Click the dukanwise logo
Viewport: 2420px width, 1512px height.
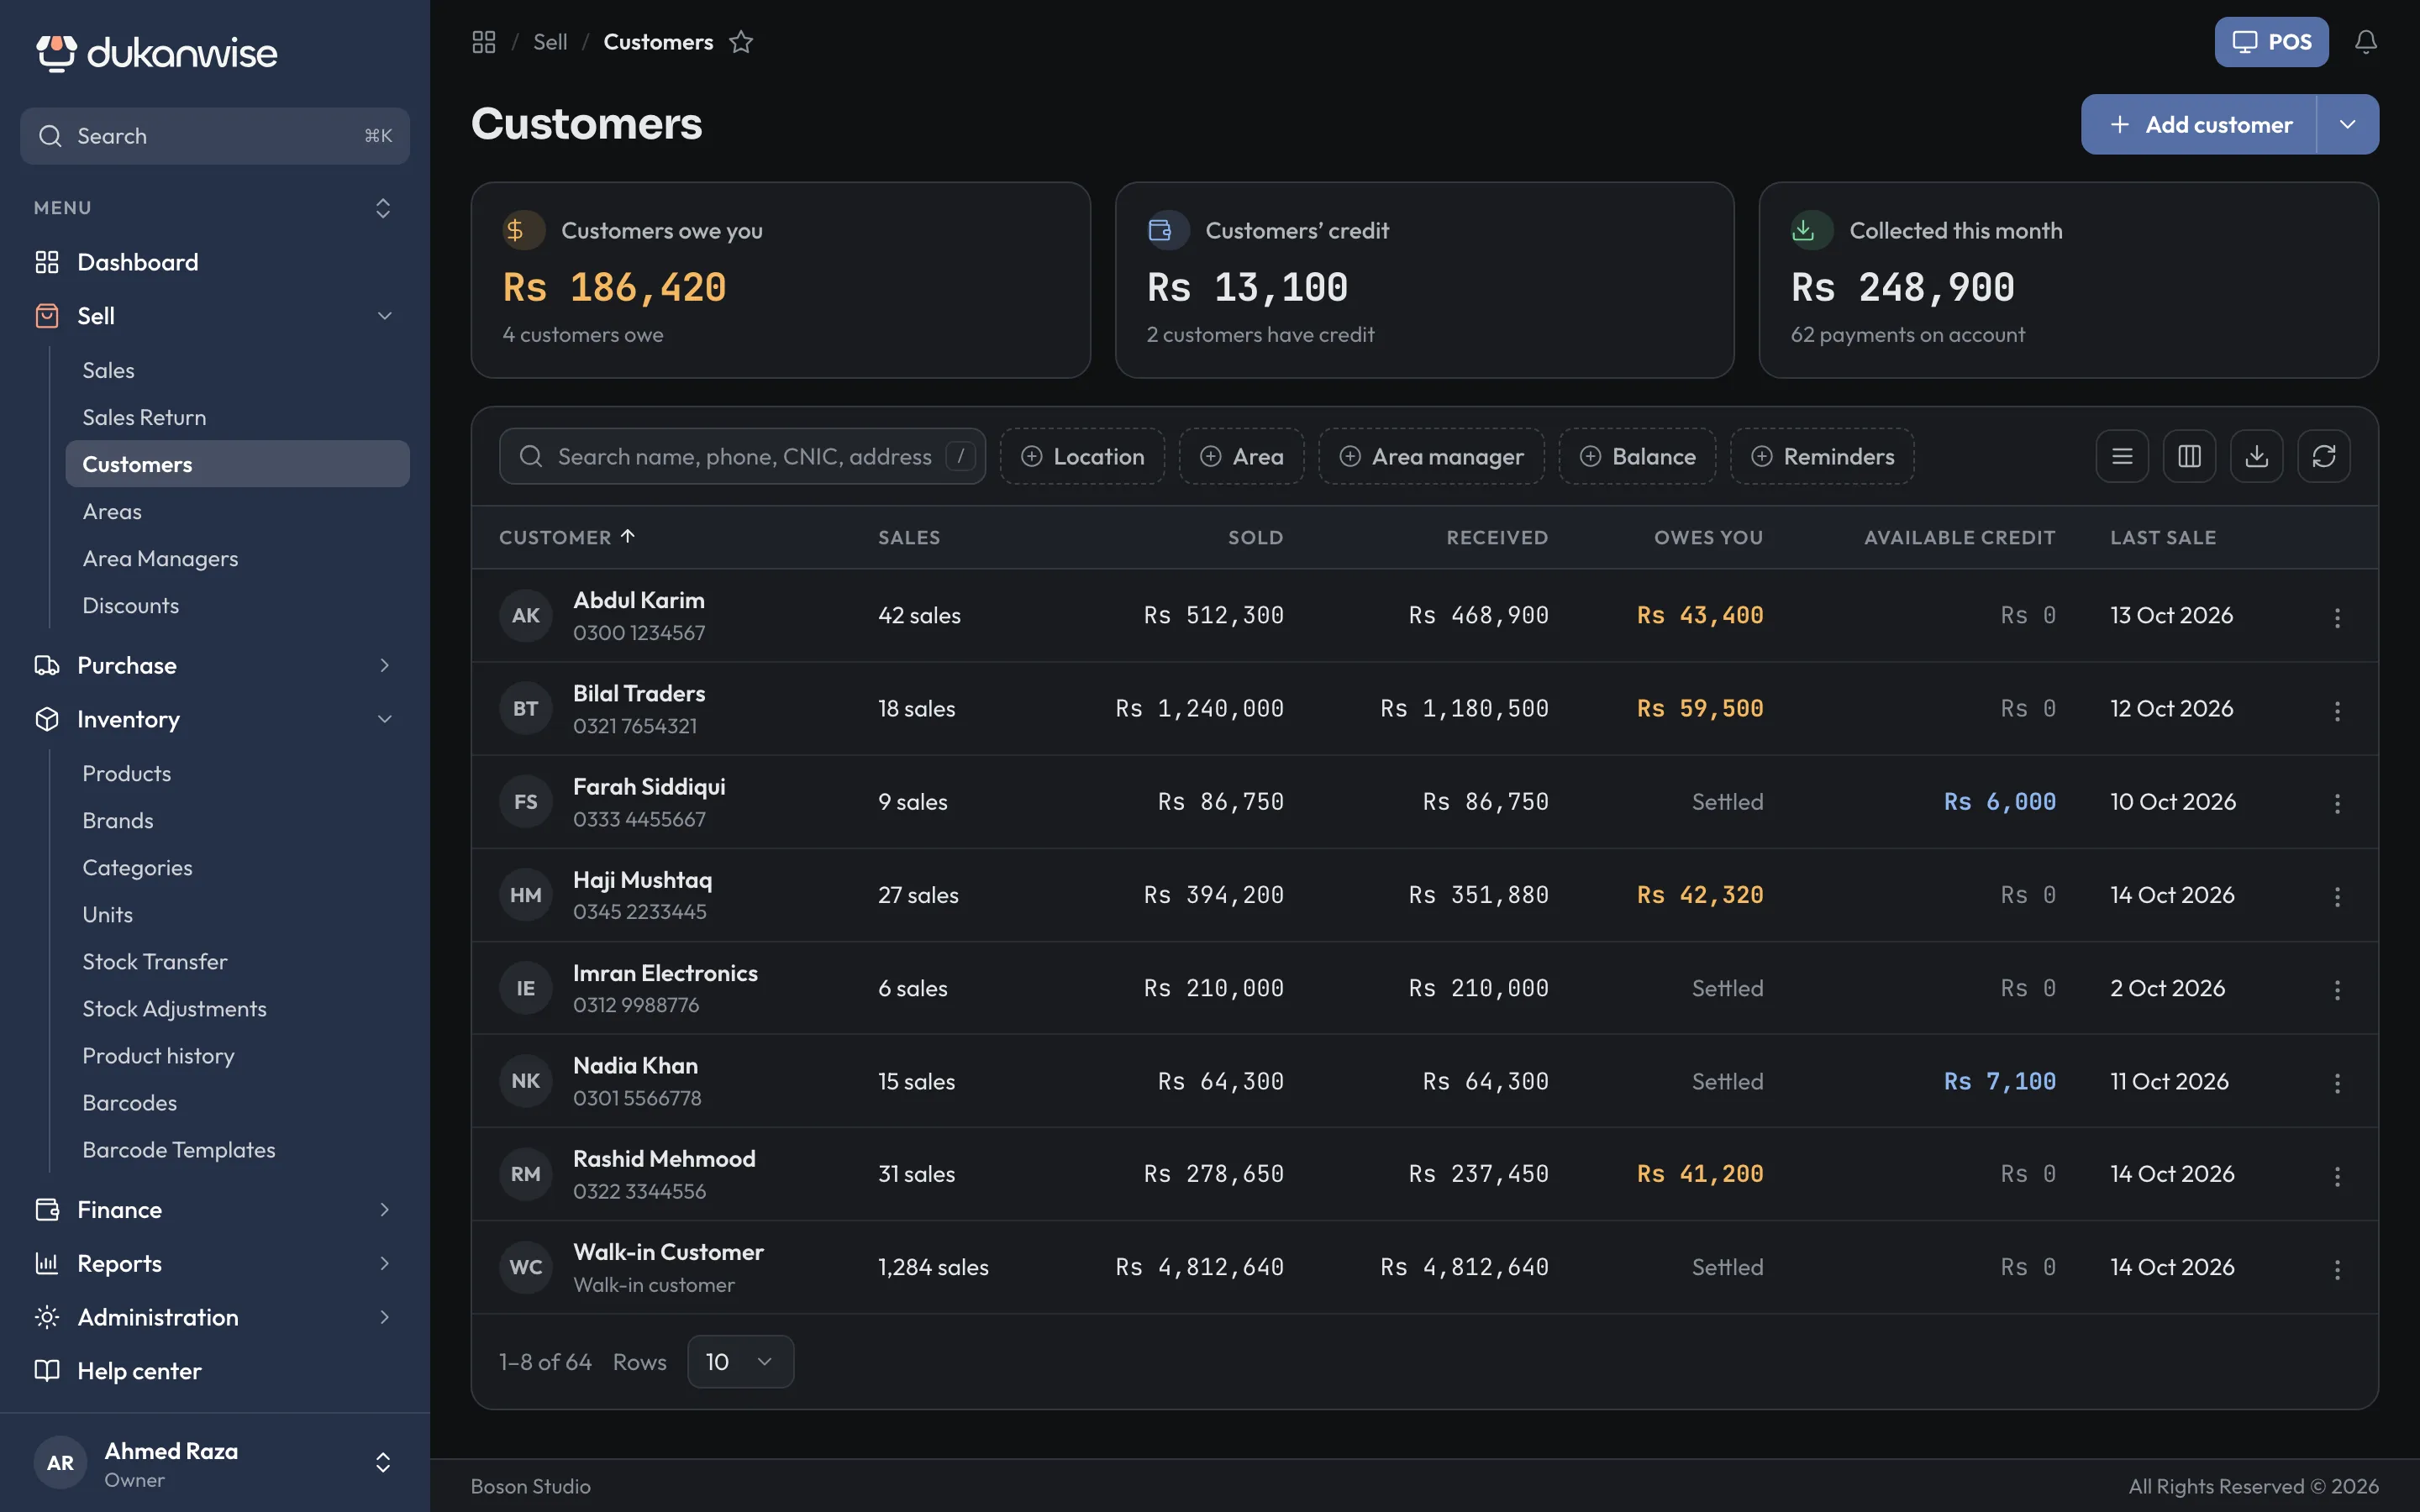point(157,52)
